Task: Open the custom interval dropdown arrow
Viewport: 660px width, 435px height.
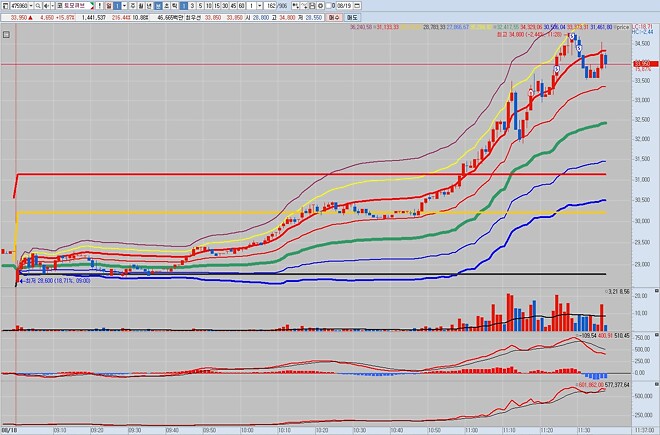Action: click(x=260, y=6)
